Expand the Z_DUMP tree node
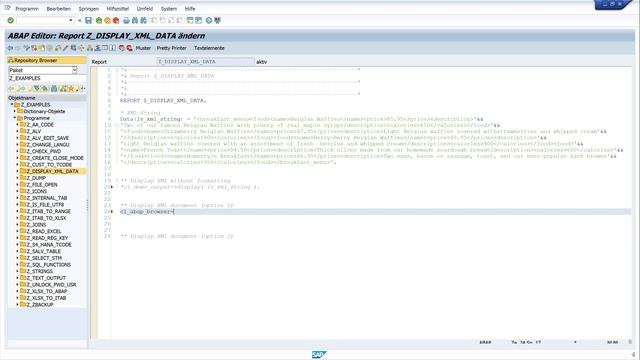 [18, 178]
